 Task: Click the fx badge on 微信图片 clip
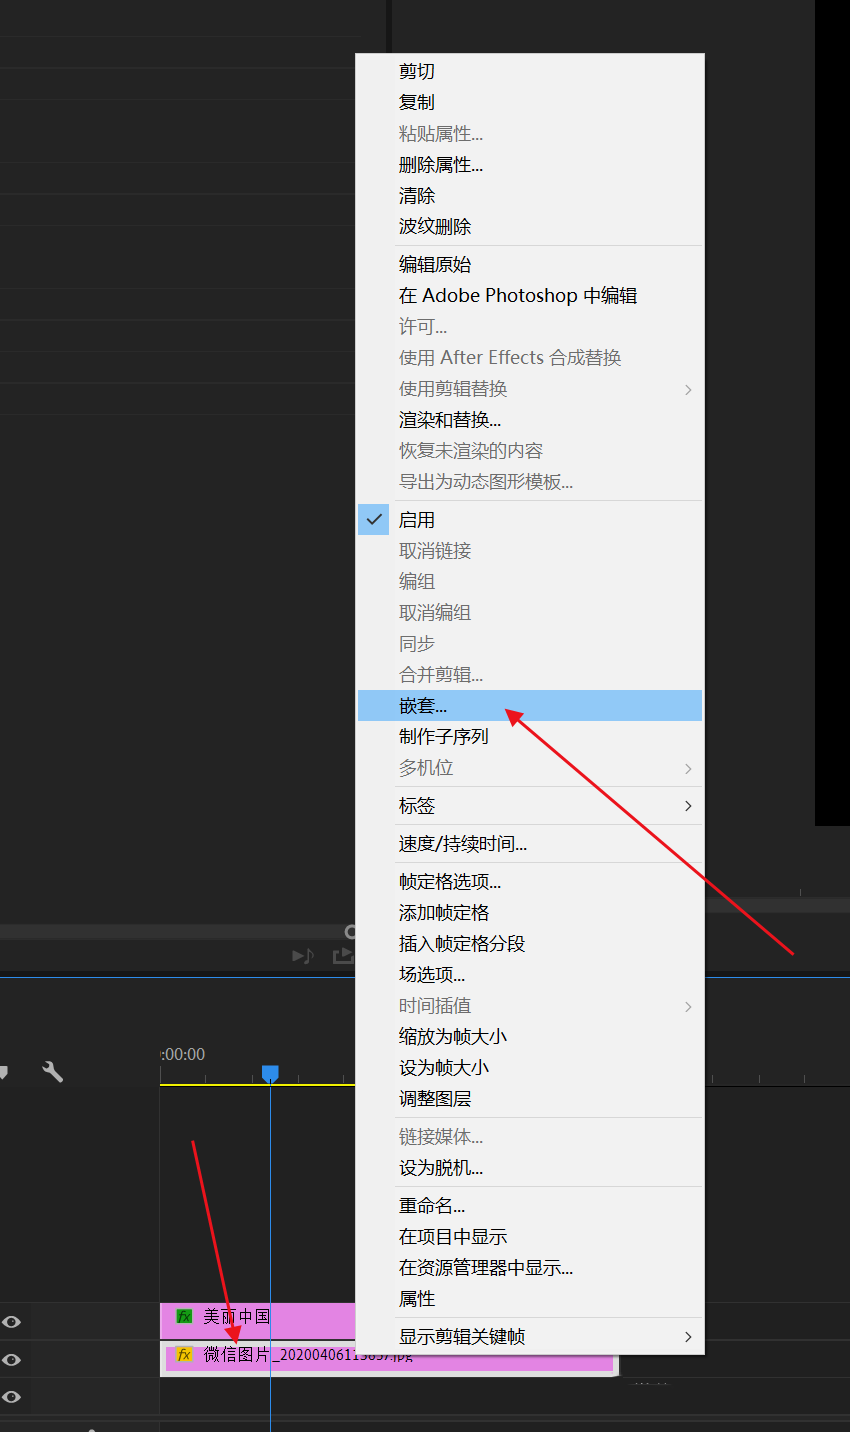(x=184, y=1355)
